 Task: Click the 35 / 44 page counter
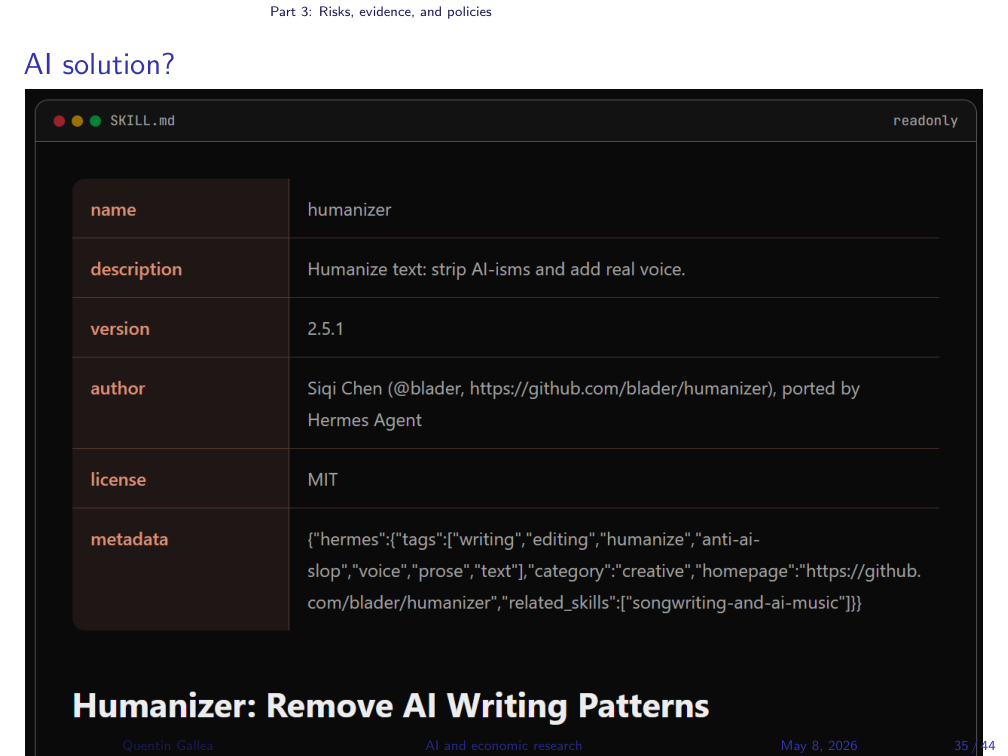point(975,745)
